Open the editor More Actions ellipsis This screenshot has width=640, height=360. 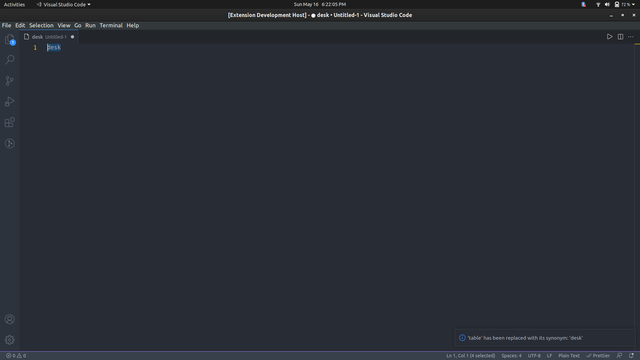[631, 37]
